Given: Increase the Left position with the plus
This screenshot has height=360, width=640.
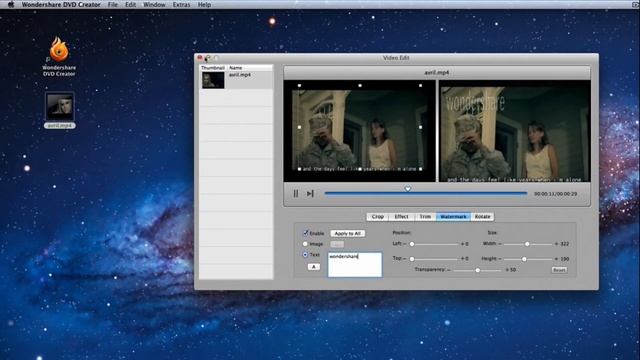Looking at the screenshot, I should click(462, 244).
